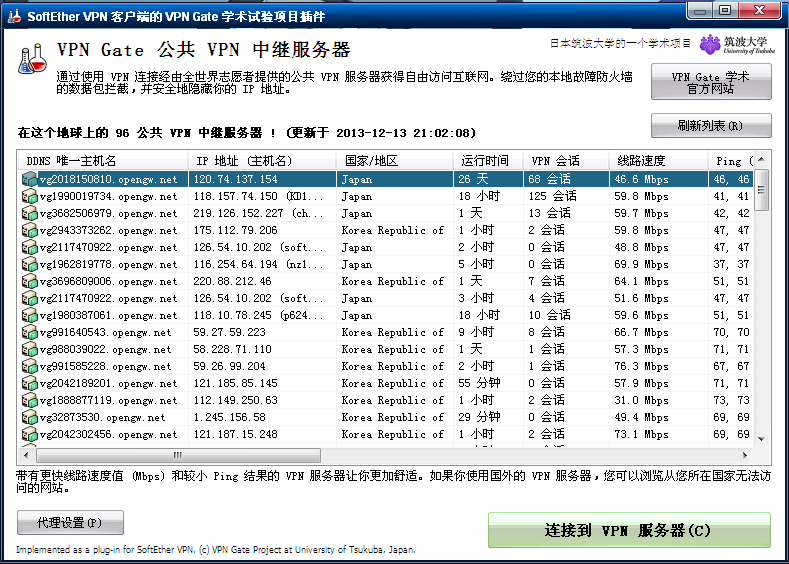
Task: Sort by 国家/地区 column header
Action: (394, 161)
